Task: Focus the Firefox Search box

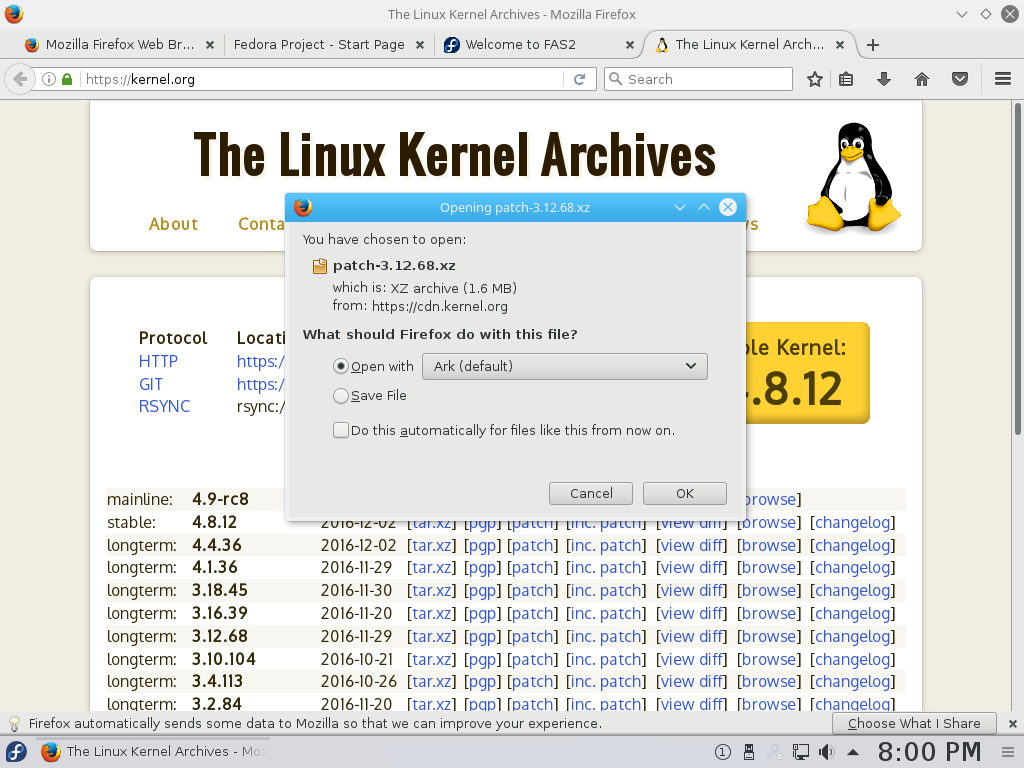Action: click(698, 79)
